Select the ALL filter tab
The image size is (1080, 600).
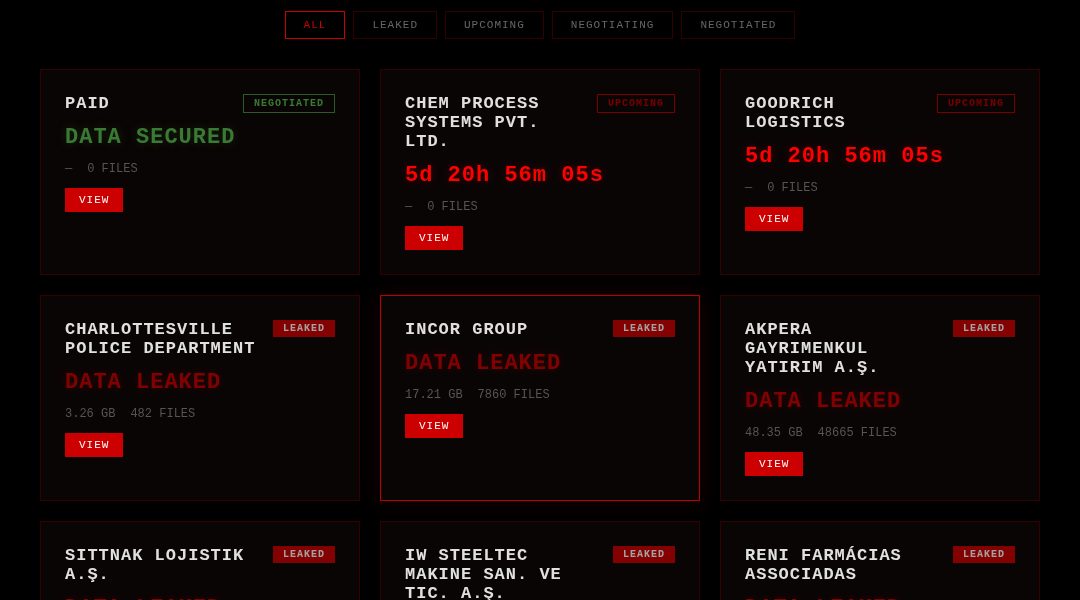(x=315, y=25)
